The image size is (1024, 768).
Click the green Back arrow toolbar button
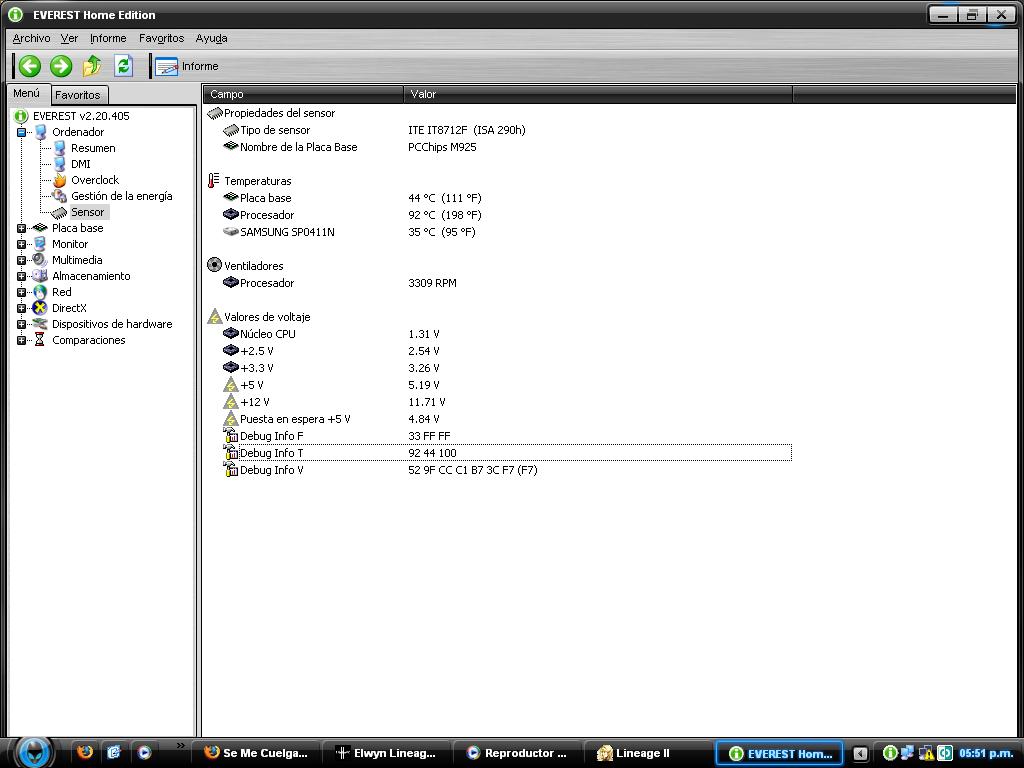[x=29, y=66]
